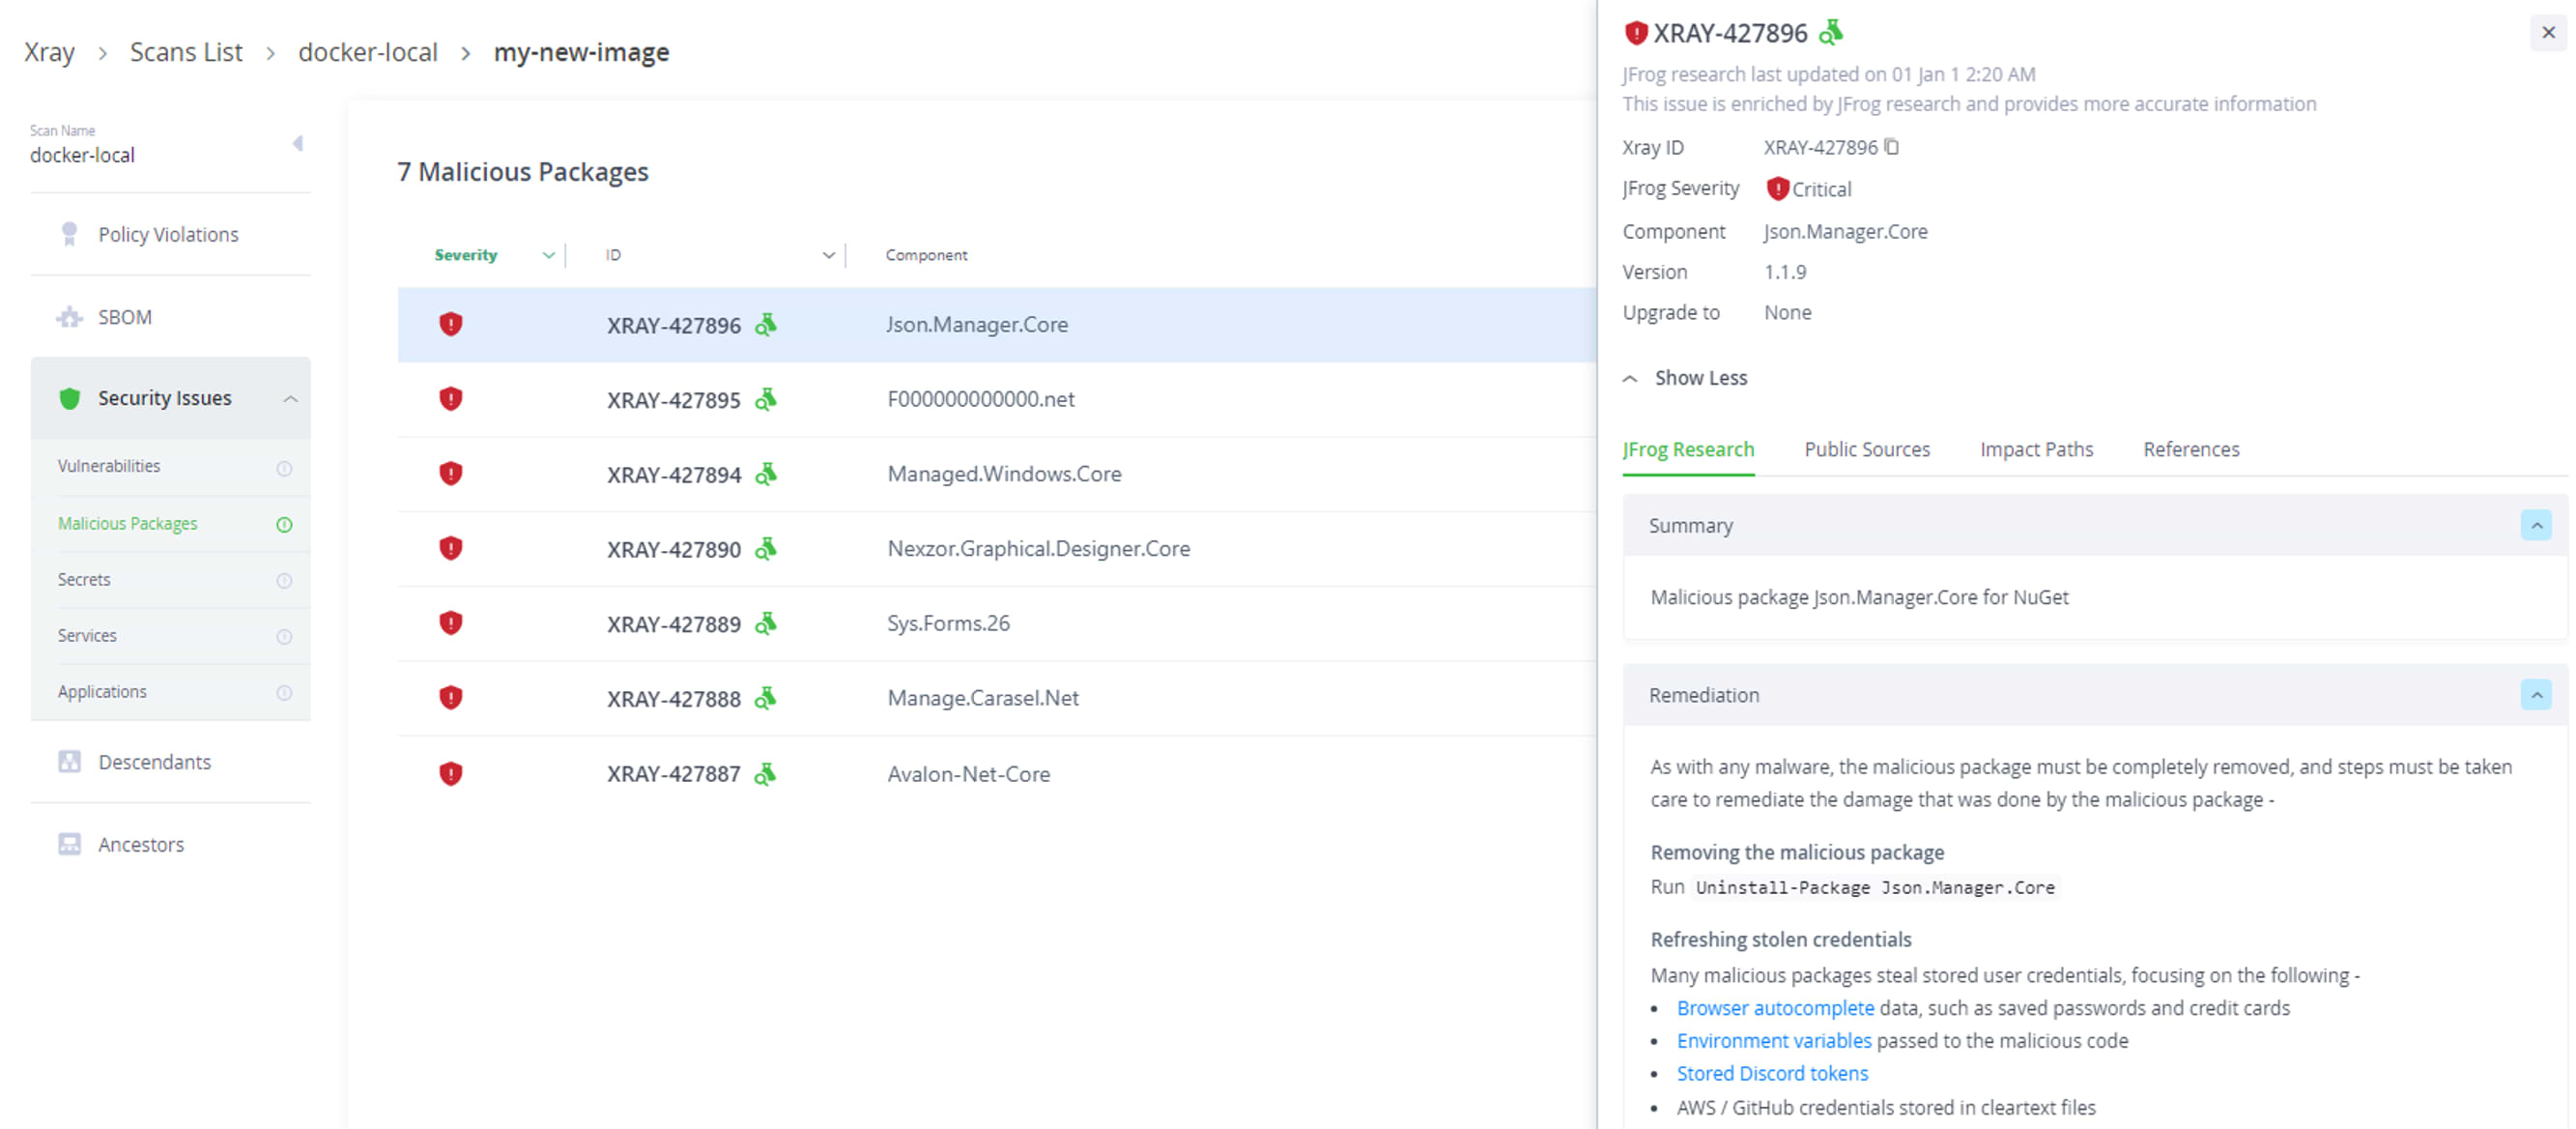This screenshot has height=1129, width=2576.
Task: Go to docker-local breadcrumb
Action: (x=368, y=52)
